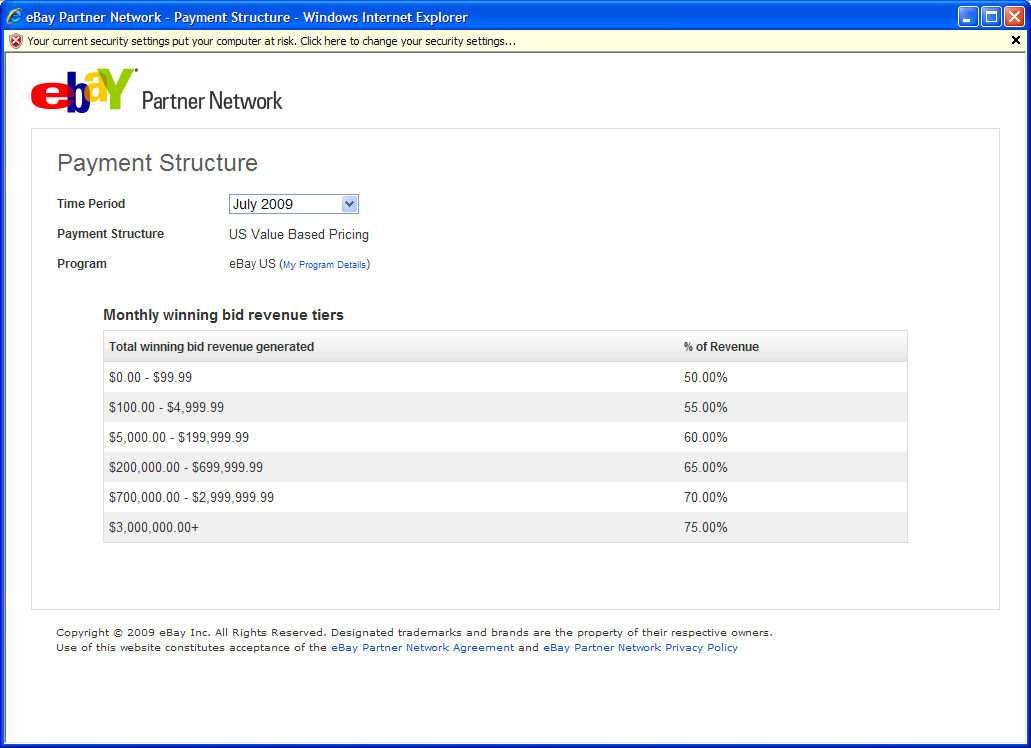
Task: Dismiss the security settings information bar
Action: [1016, 41]
